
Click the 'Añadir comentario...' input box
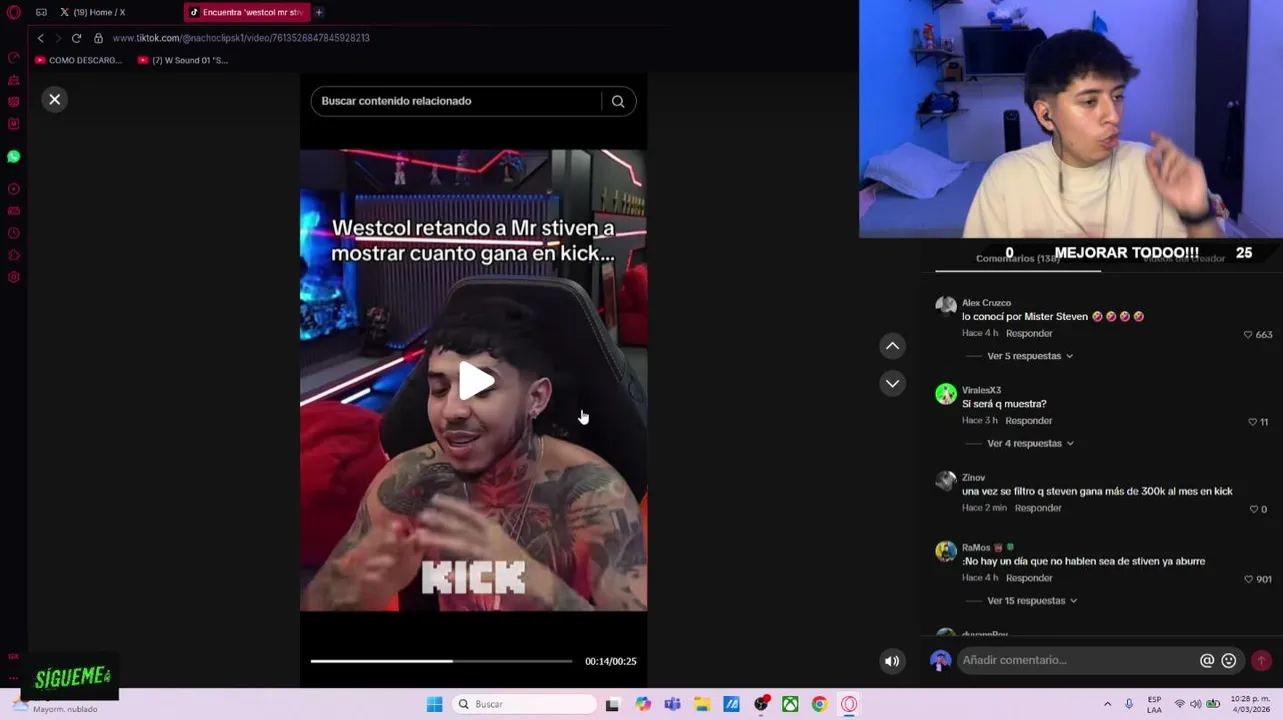1078,660
